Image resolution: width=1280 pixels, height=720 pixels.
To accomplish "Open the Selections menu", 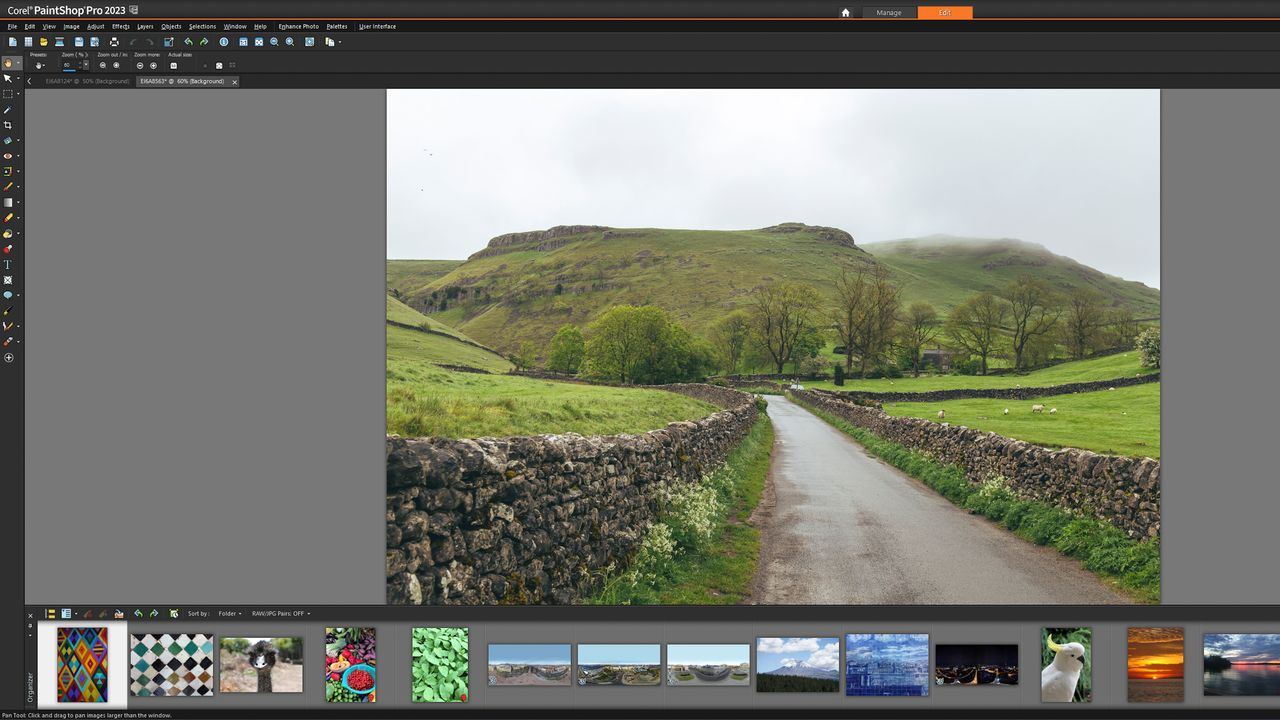I will pyautogui.click(x=202, y=26).
